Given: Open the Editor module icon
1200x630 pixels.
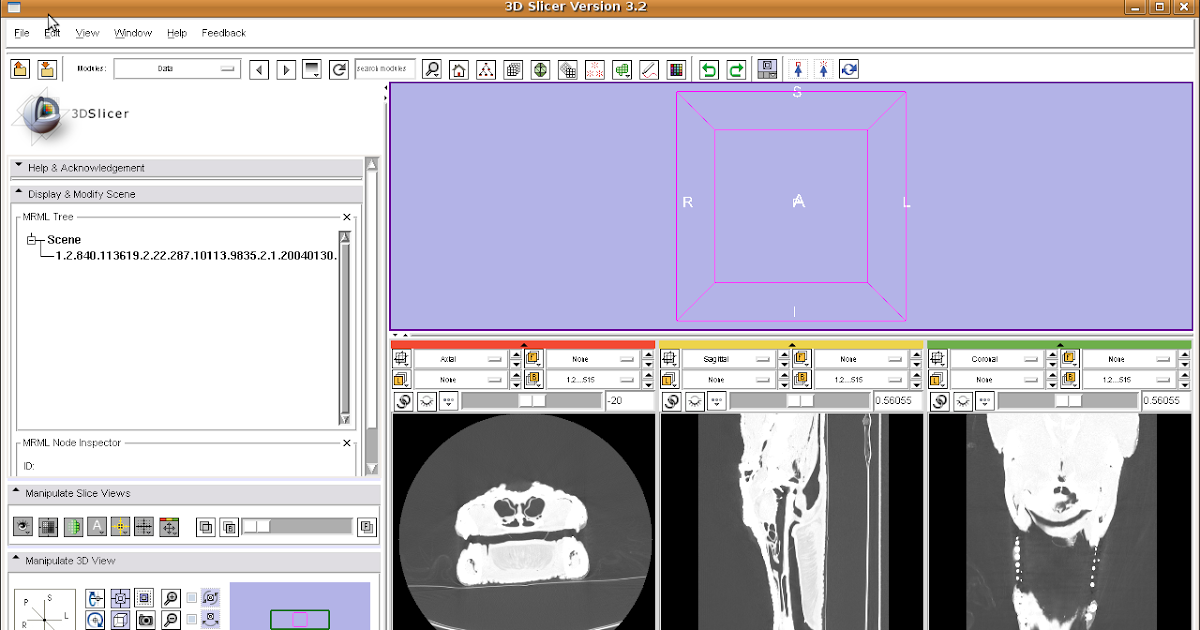Looking at the screenshot, I should click(x=621, y=70).
